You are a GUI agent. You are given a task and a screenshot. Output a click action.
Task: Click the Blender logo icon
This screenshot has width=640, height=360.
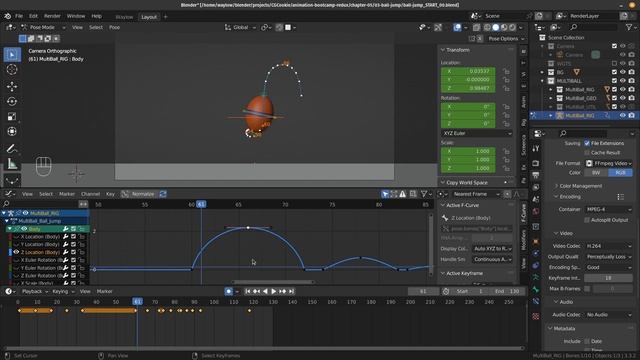point(7,16)
